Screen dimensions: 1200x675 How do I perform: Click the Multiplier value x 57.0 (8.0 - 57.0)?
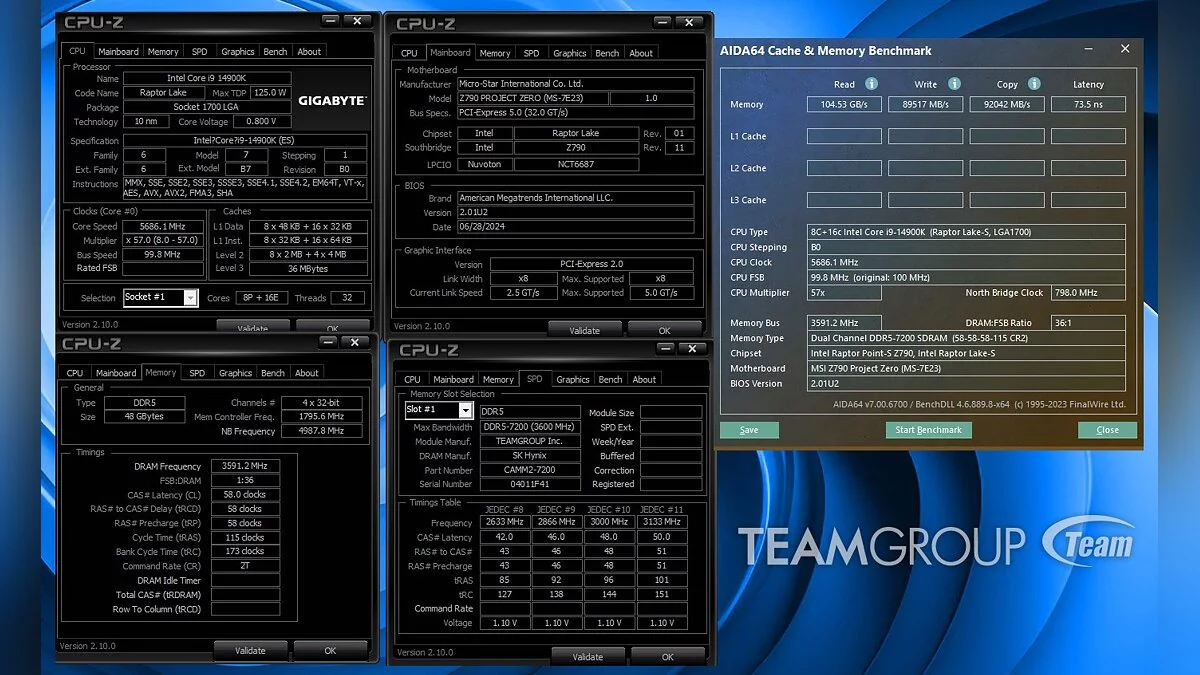coord(164,241)
